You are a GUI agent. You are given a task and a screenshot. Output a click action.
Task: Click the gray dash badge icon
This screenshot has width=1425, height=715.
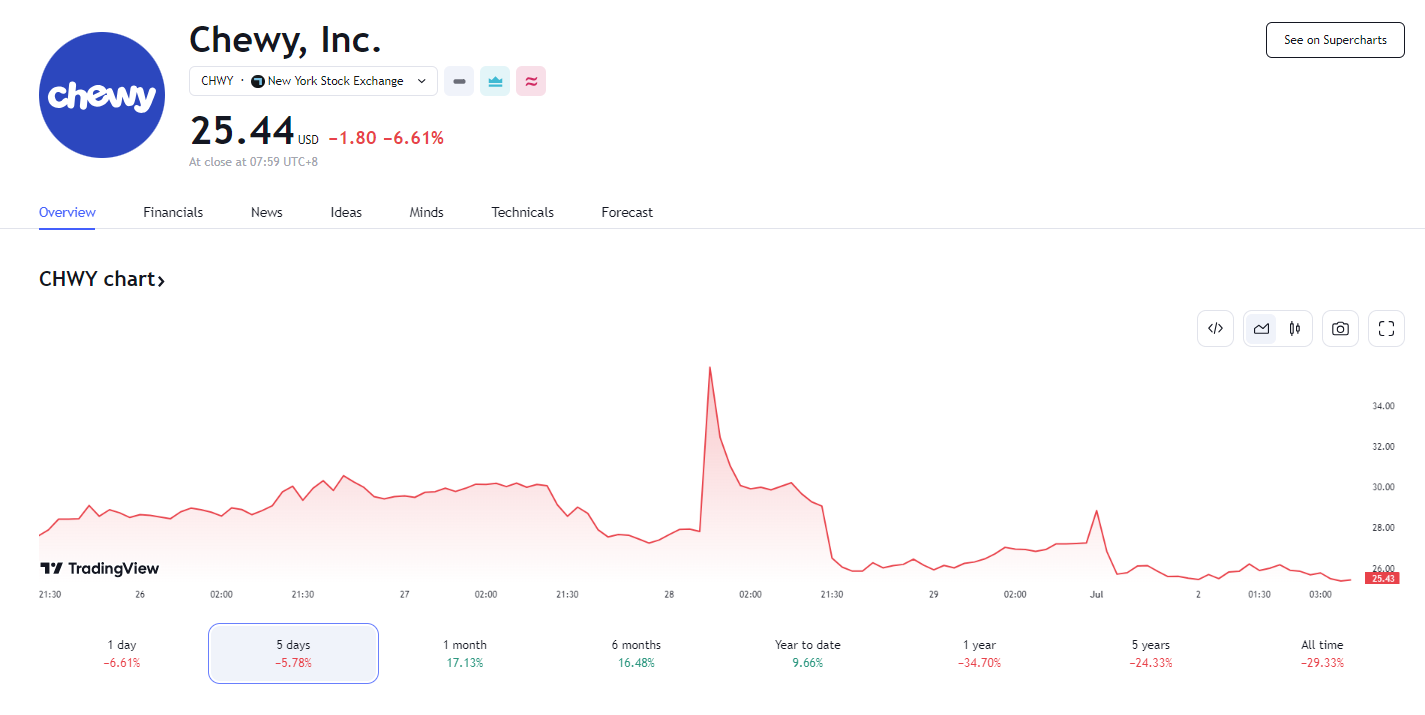click(459, 81)
